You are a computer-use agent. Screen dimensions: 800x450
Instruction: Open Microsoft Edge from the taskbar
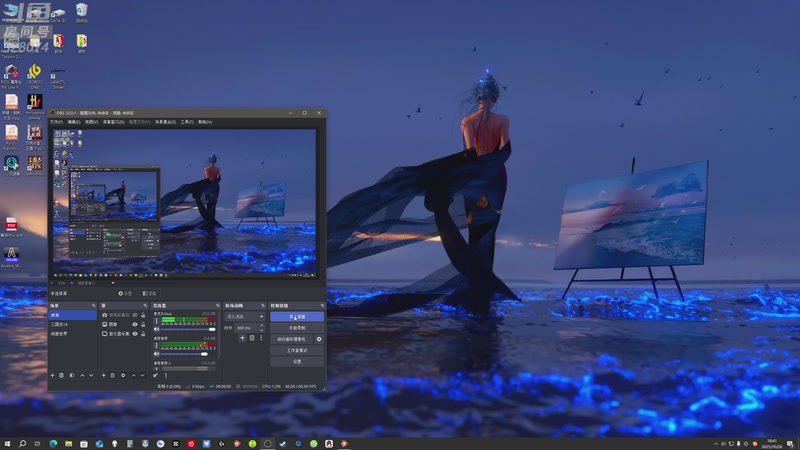pyautogui.click(x=53, y=444)
